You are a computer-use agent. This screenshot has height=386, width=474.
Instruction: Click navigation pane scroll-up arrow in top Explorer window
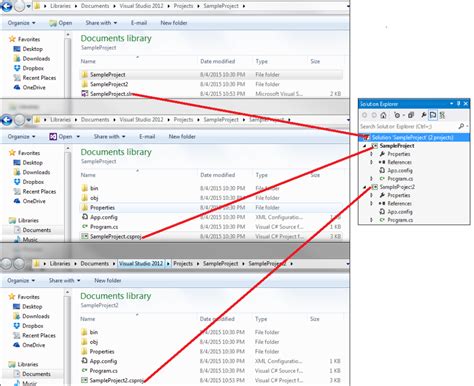click(x=68, y=35)
